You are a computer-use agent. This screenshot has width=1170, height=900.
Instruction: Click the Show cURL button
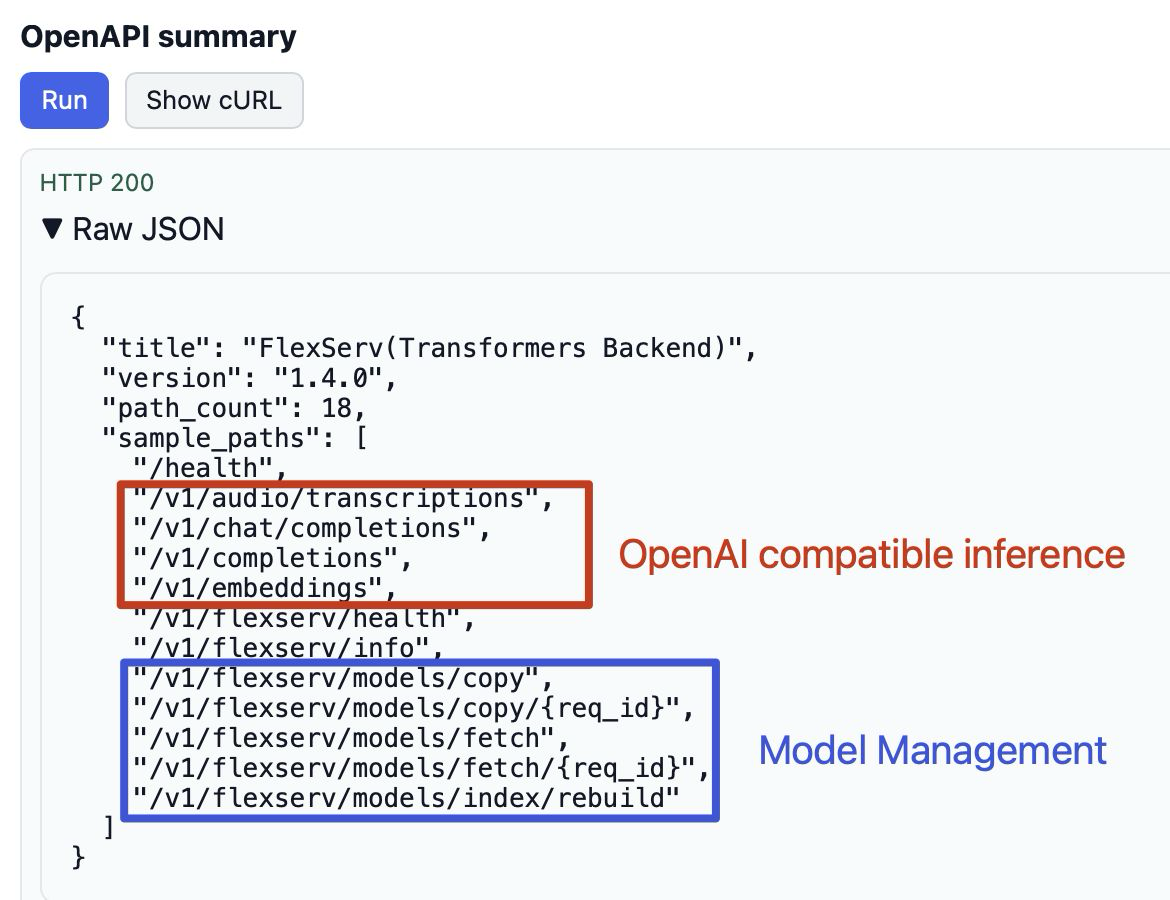tap(213, 100)
